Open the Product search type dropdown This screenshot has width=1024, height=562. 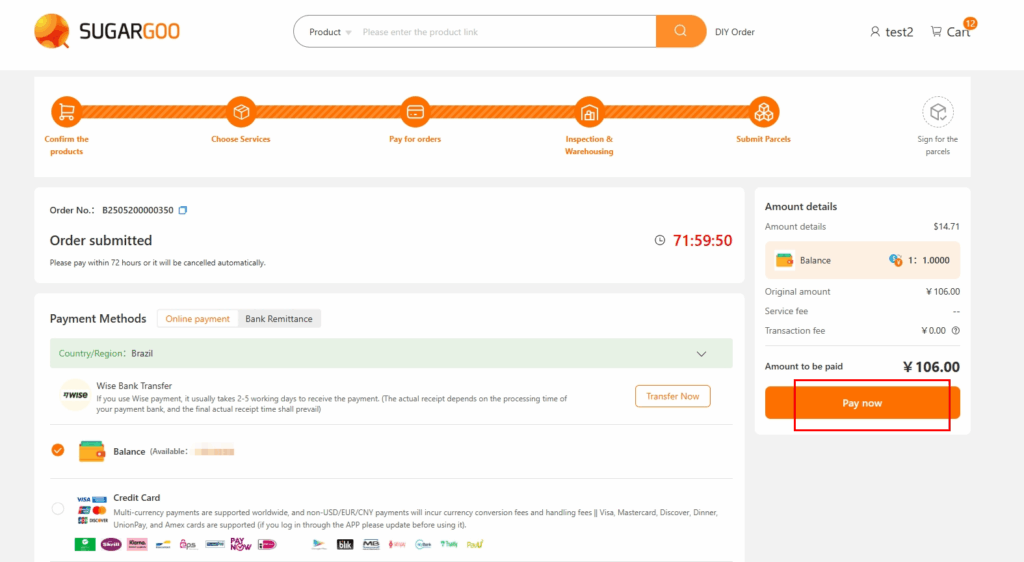point(330,32)
